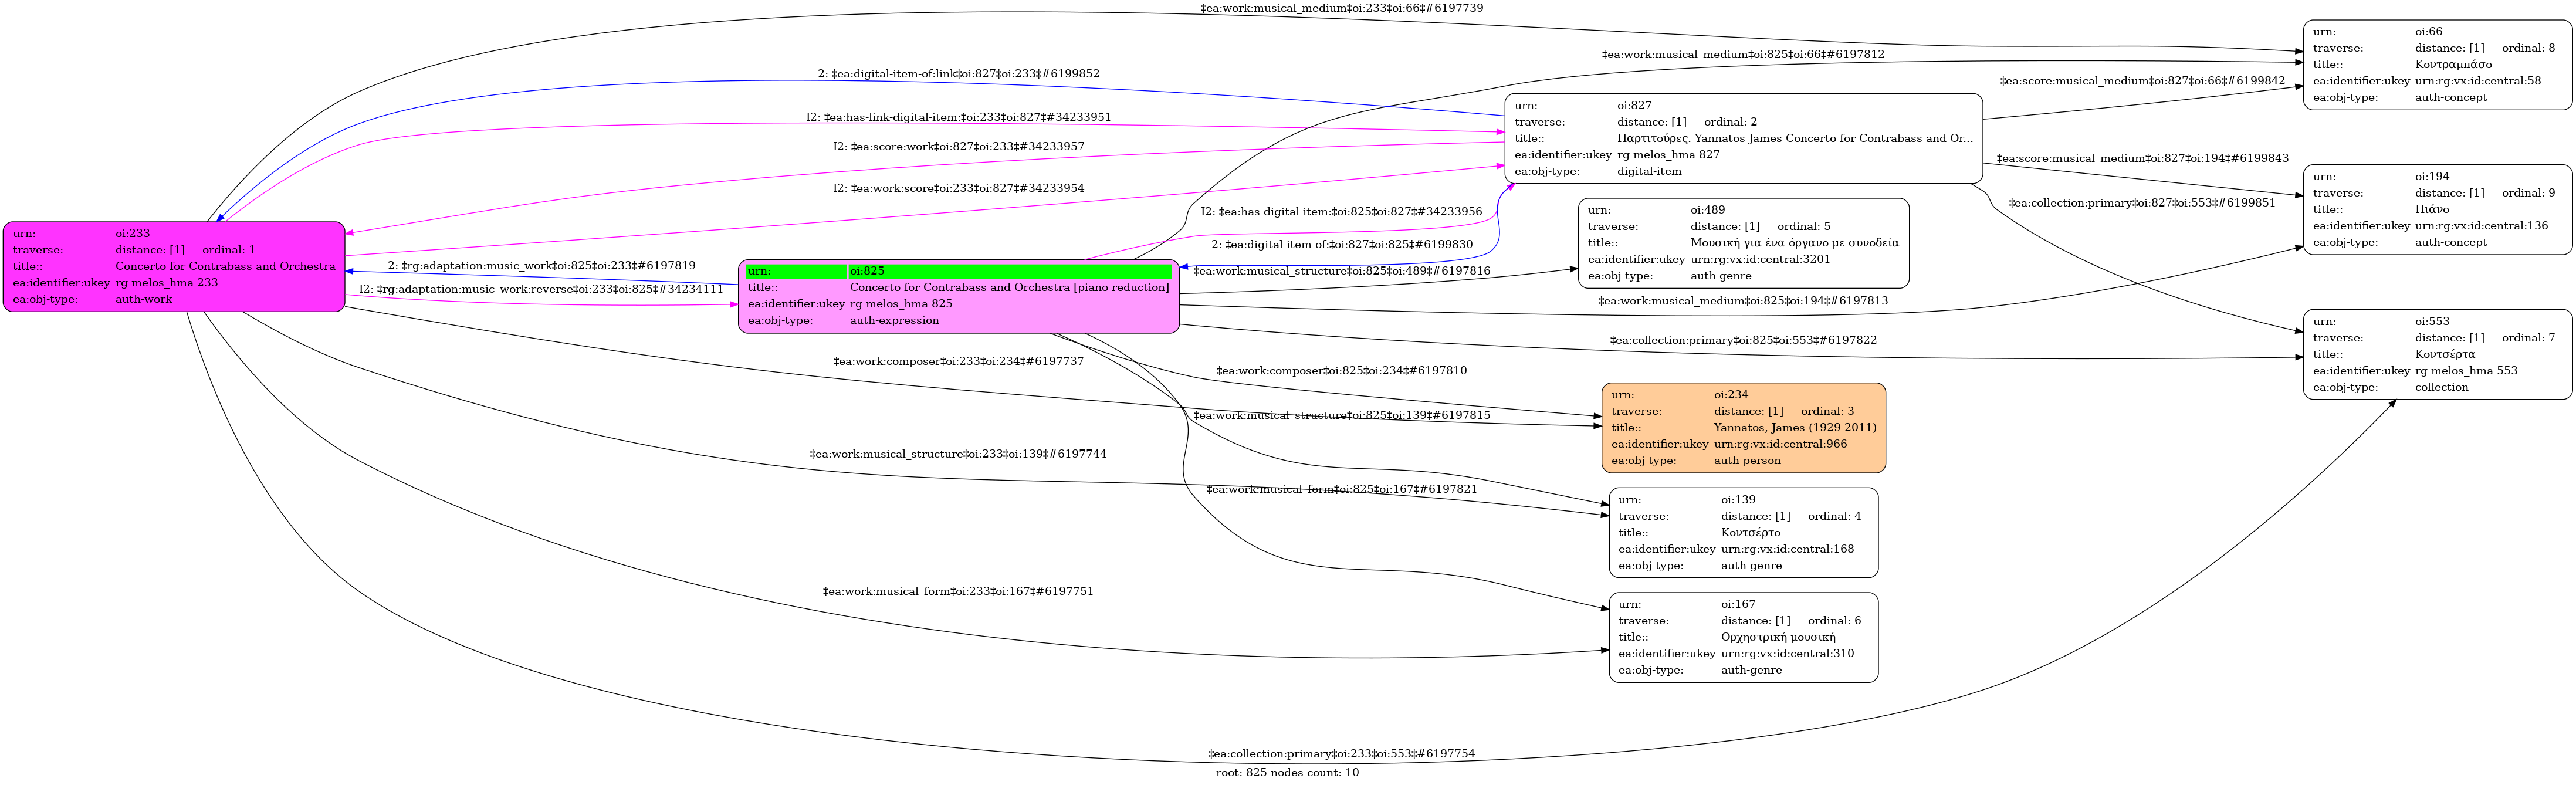Screen dimensions: 2576x785
Task: Click the digital-item-of:link edge label
Action: point(958,74)
